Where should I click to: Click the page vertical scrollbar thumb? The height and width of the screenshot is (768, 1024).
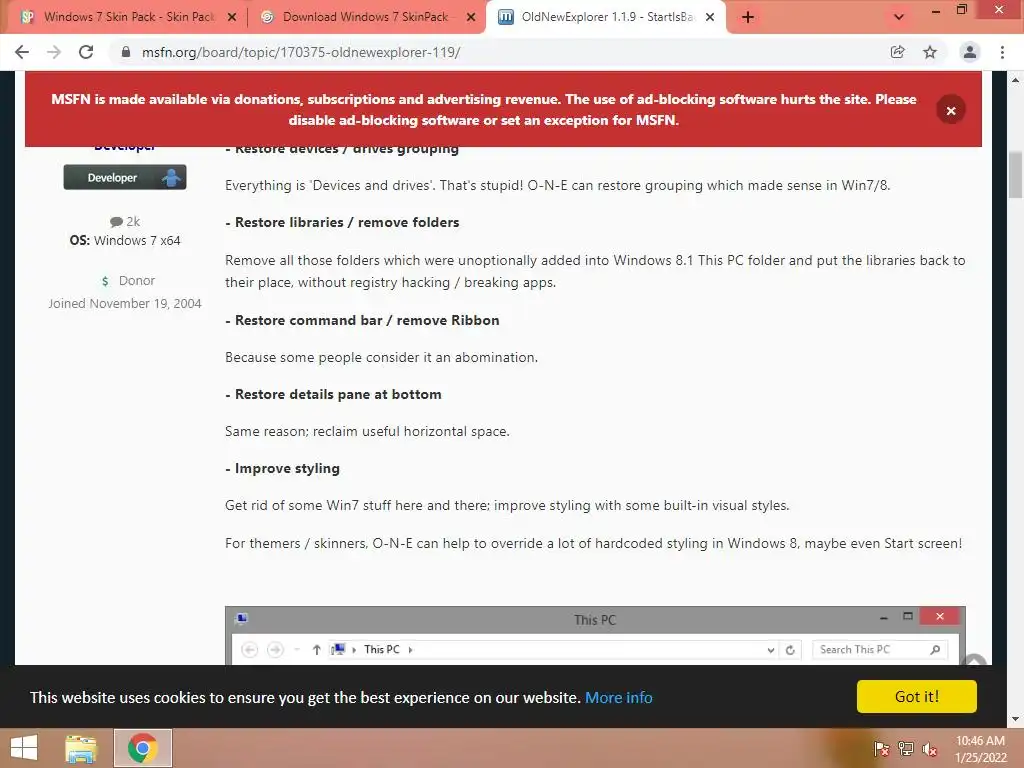pos(1015,174)
